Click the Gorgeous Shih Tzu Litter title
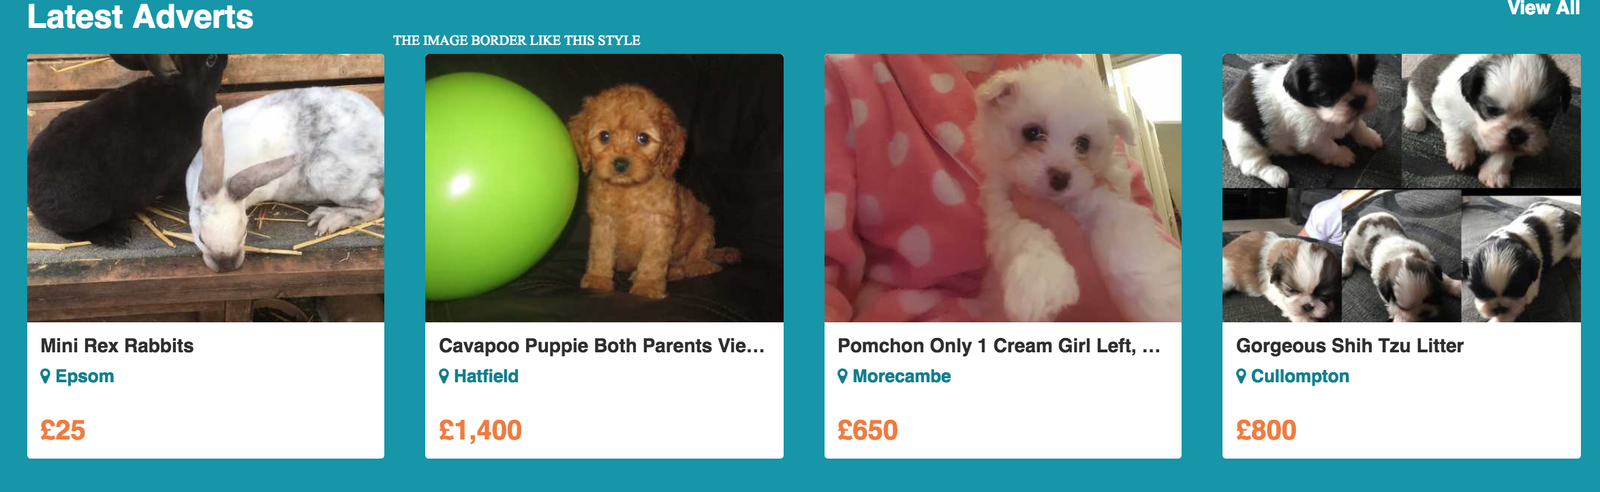 pos(1349,346)
